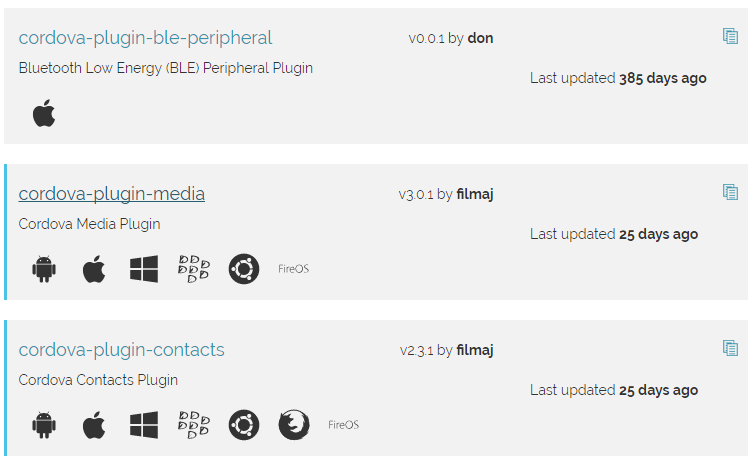
Task: Click FireOS label in cordova-plugin-contacts row
Action: coord(343,425)
